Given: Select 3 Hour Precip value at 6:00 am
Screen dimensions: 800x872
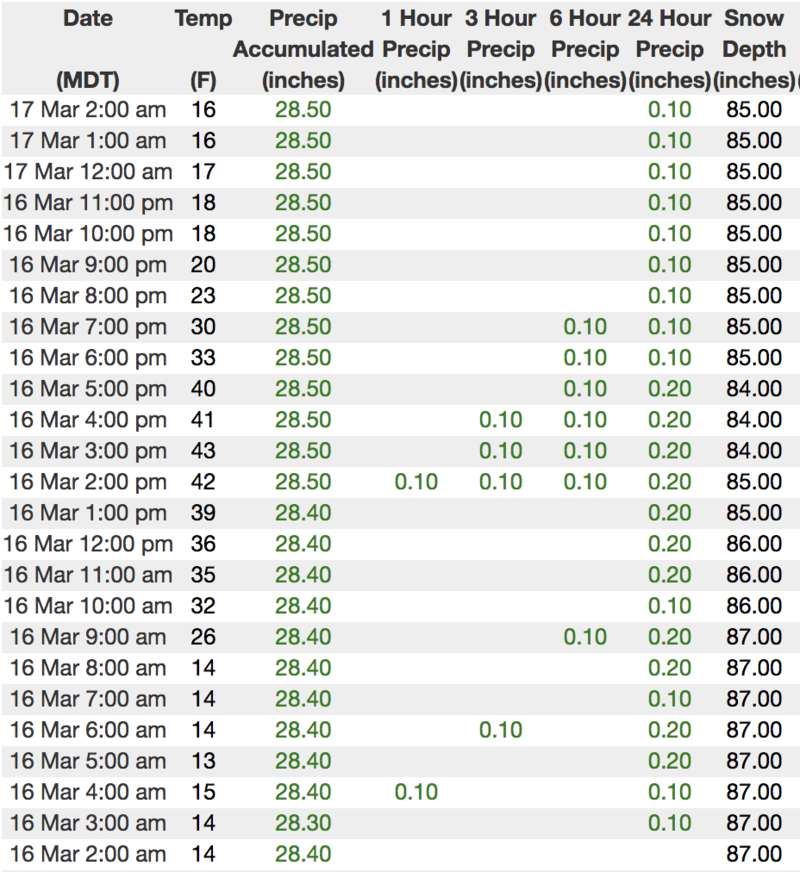Looking at the screenshot, I should [501, 730].
